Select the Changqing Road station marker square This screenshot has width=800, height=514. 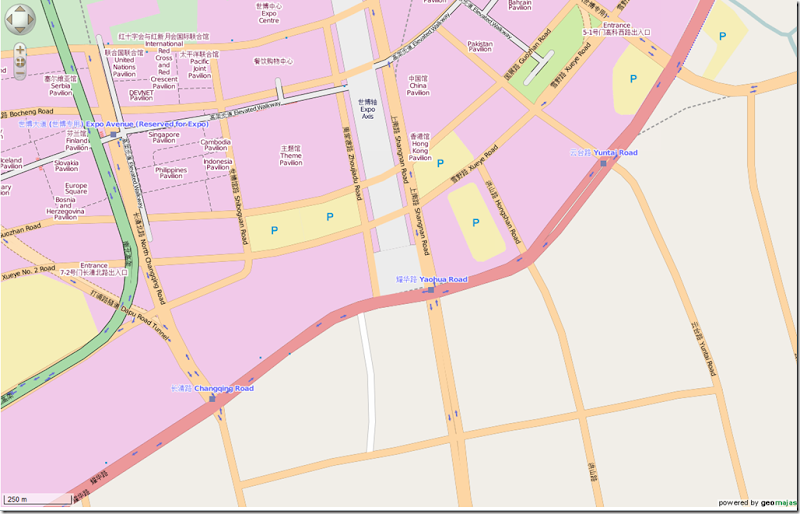pos(212,399)
